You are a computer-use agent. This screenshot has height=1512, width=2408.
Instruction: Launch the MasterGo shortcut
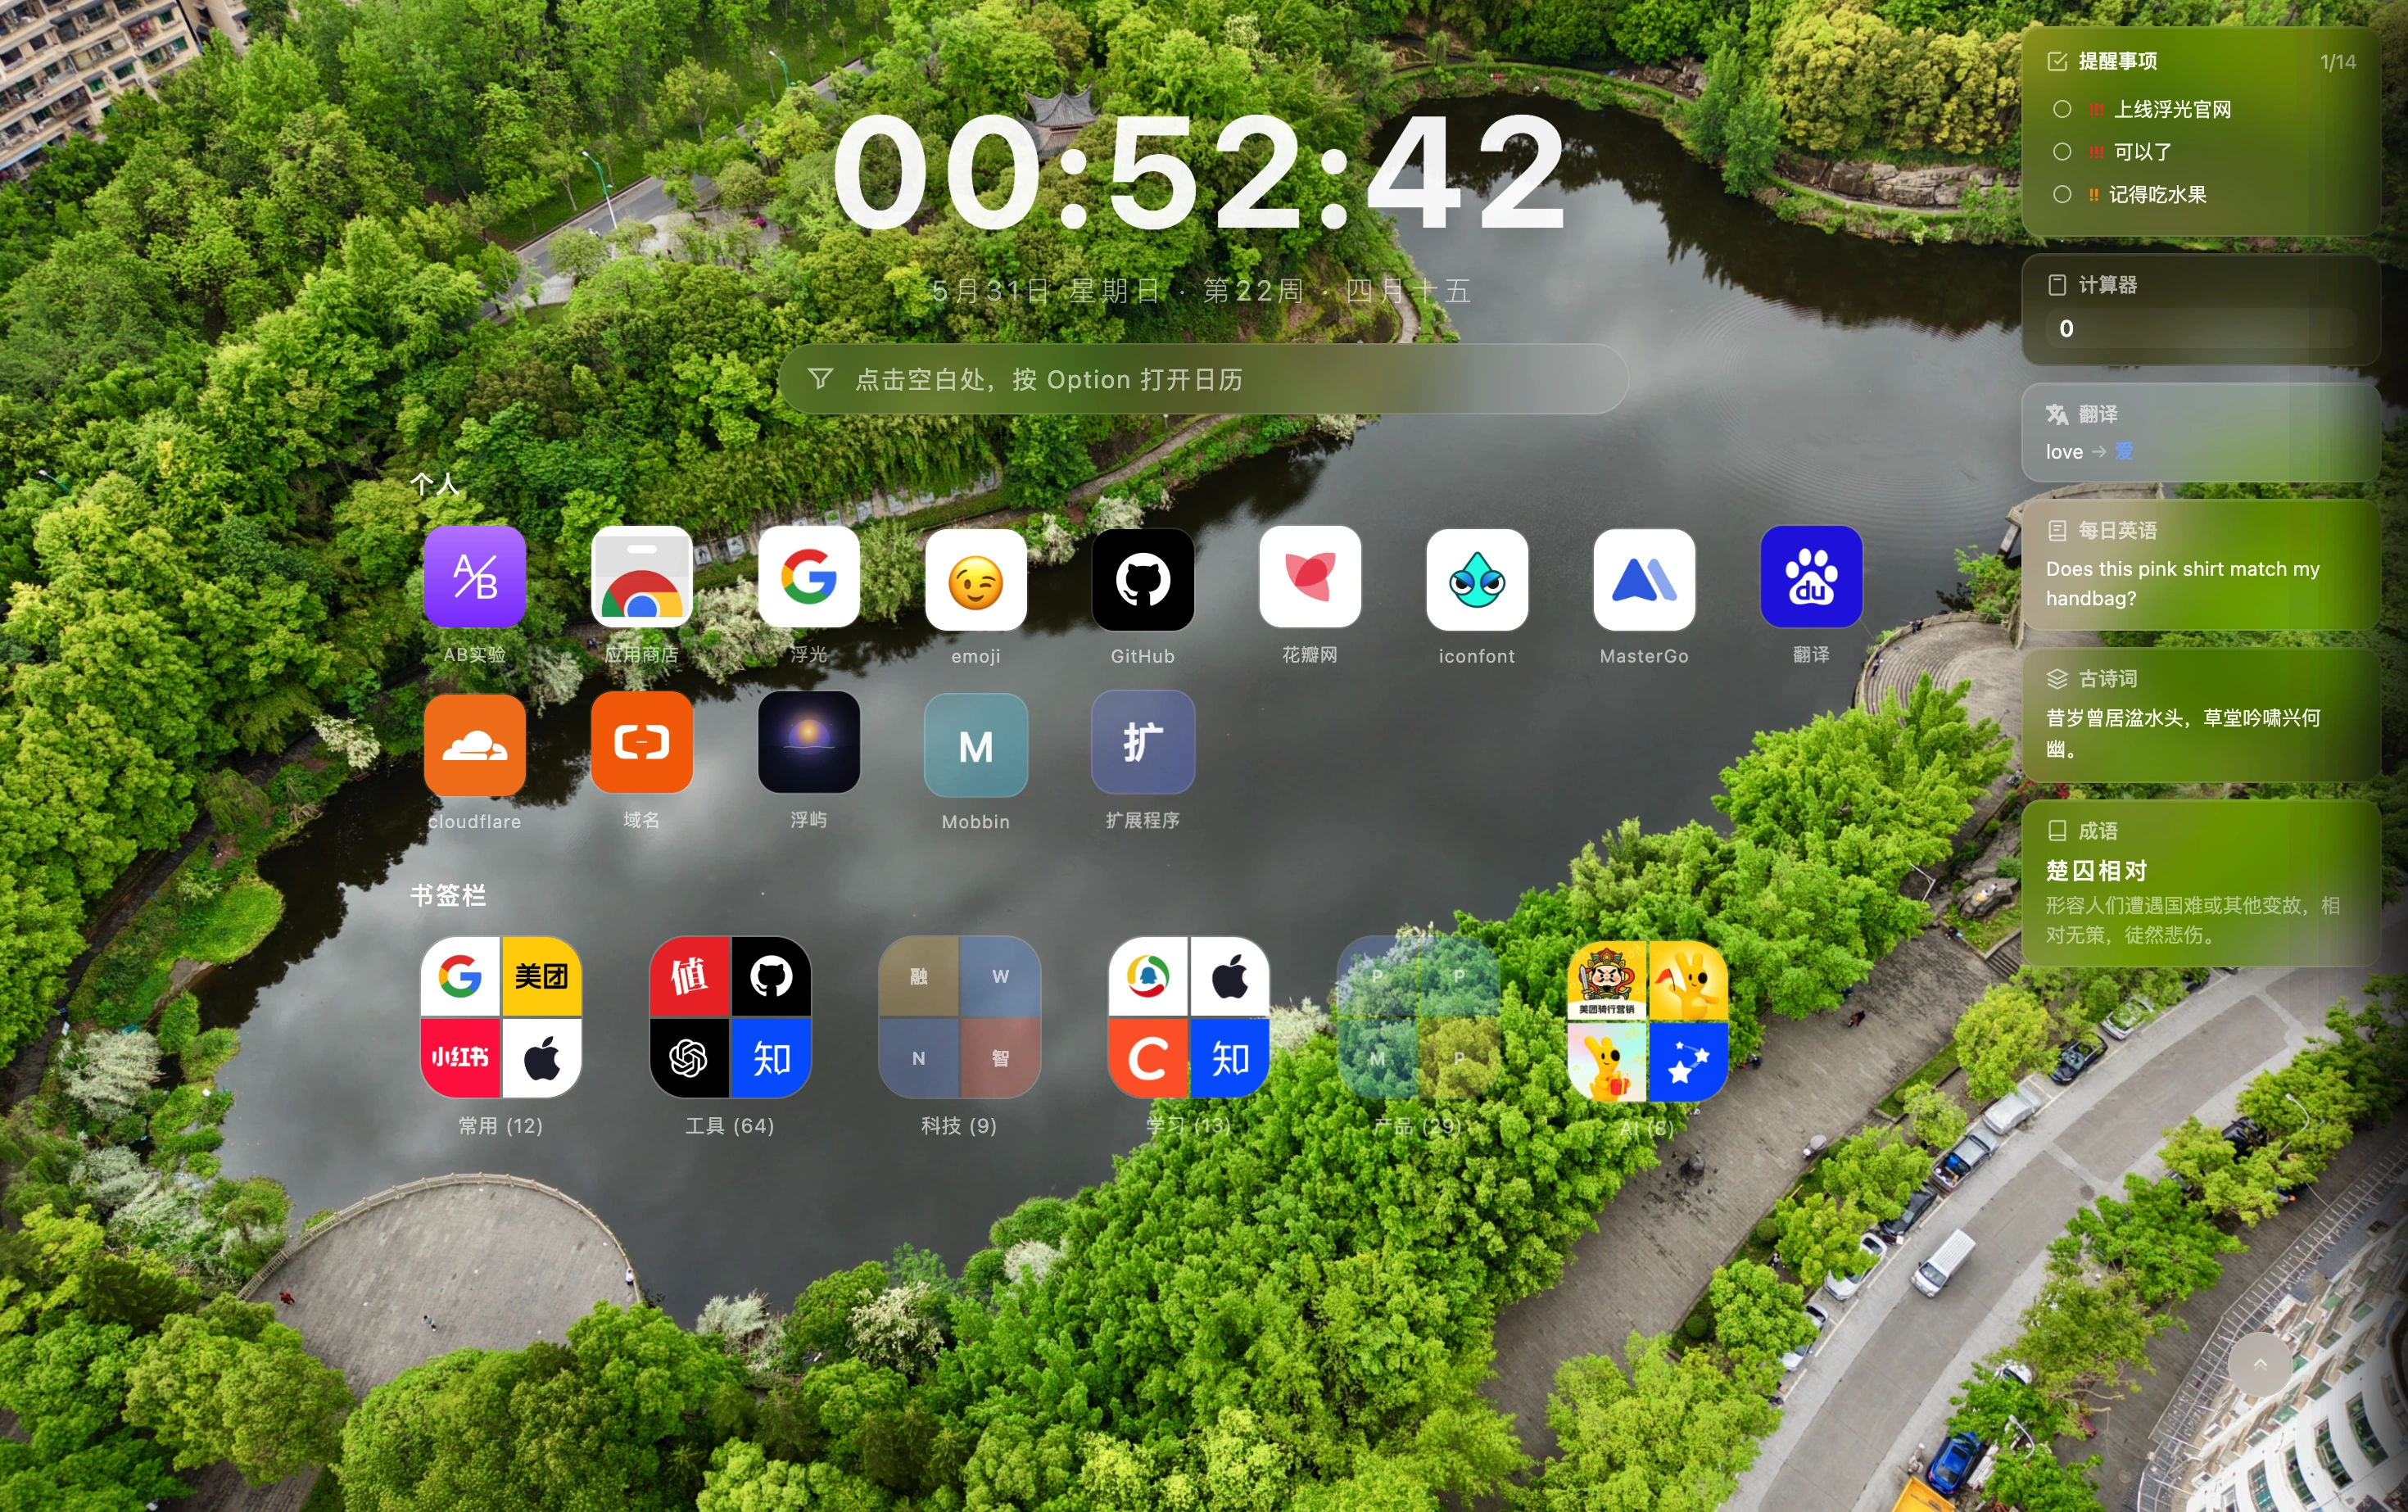click(x=1644, y=579)
